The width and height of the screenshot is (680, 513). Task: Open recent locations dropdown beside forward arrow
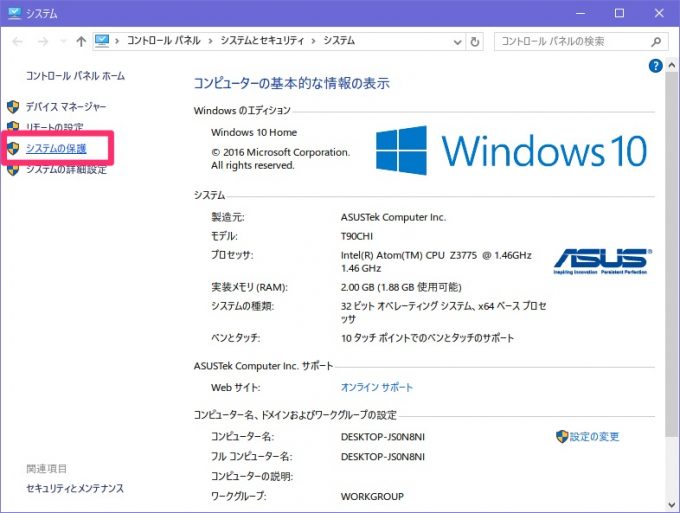[63, 42]
